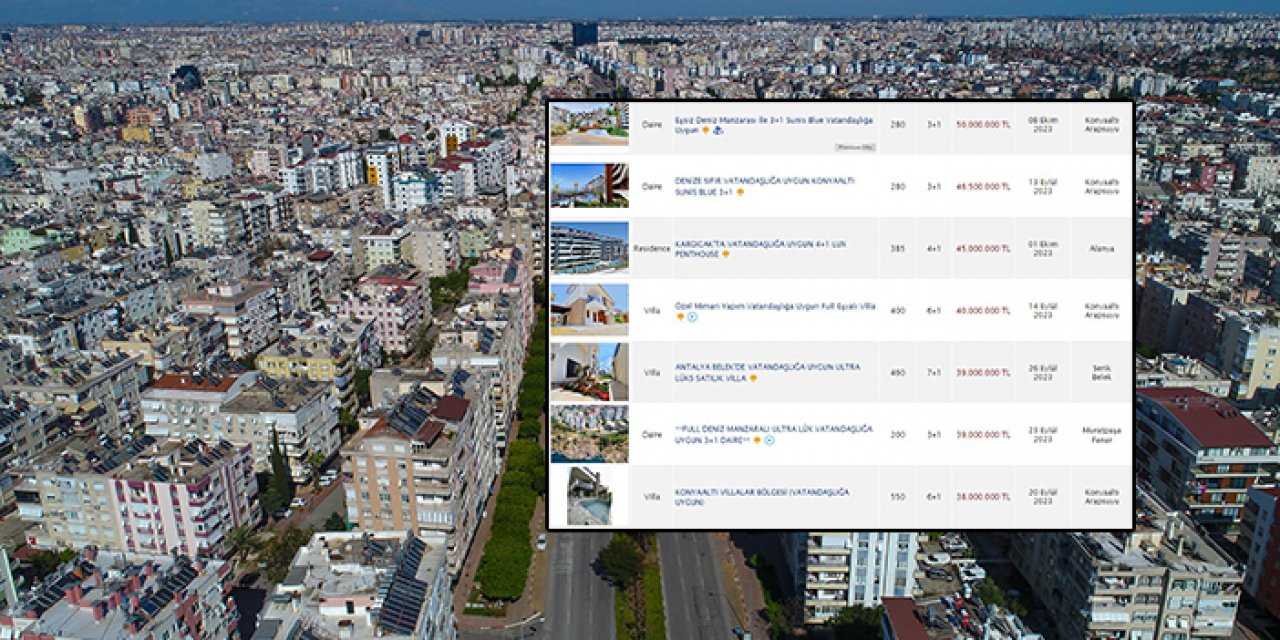
Task: Click the video play icon on Özel Mimari villa listing
Action: (692, 317)
